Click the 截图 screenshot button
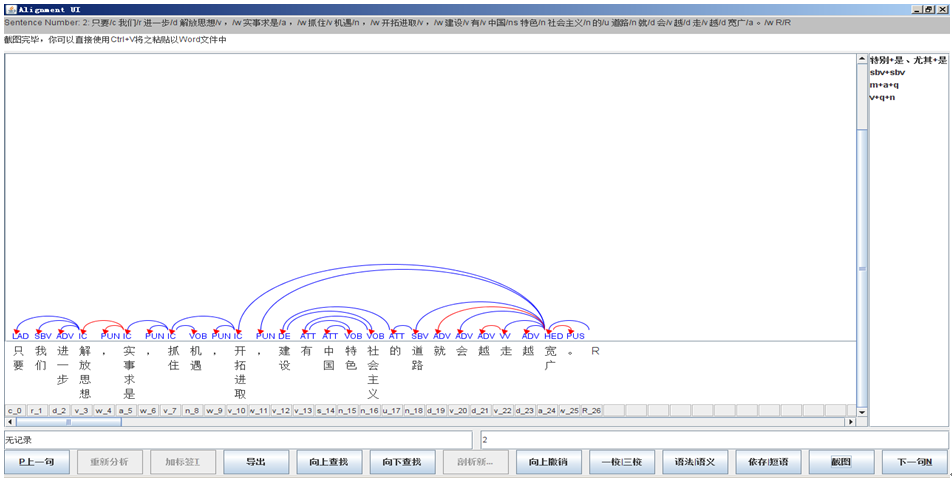952x479 pixels. click(x=841, y=462)
